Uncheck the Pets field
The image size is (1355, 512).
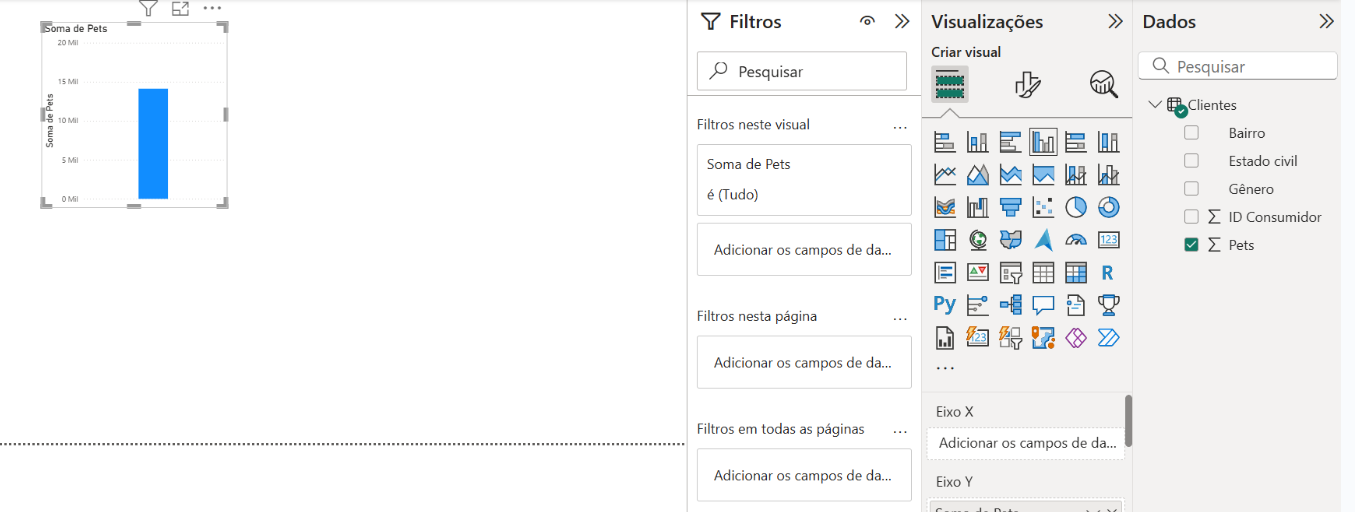(1191, 245)
